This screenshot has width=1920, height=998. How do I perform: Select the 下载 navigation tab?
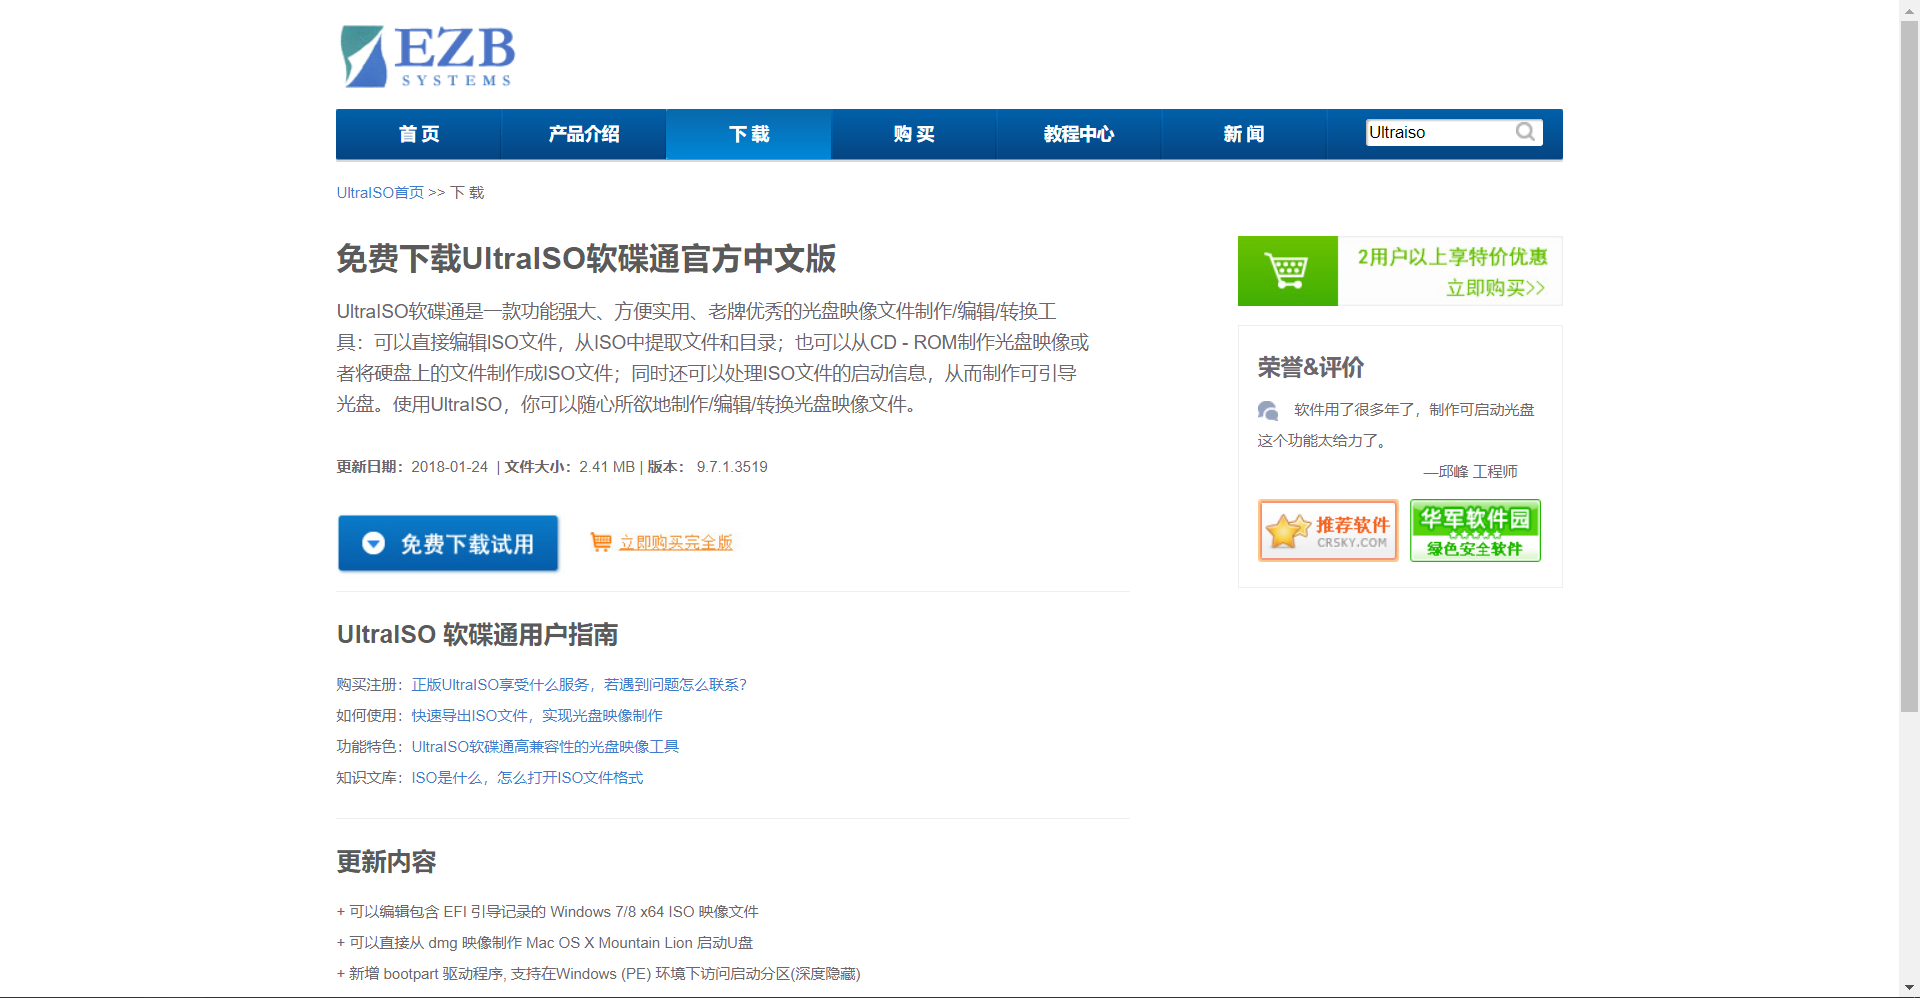coord(749,134)
